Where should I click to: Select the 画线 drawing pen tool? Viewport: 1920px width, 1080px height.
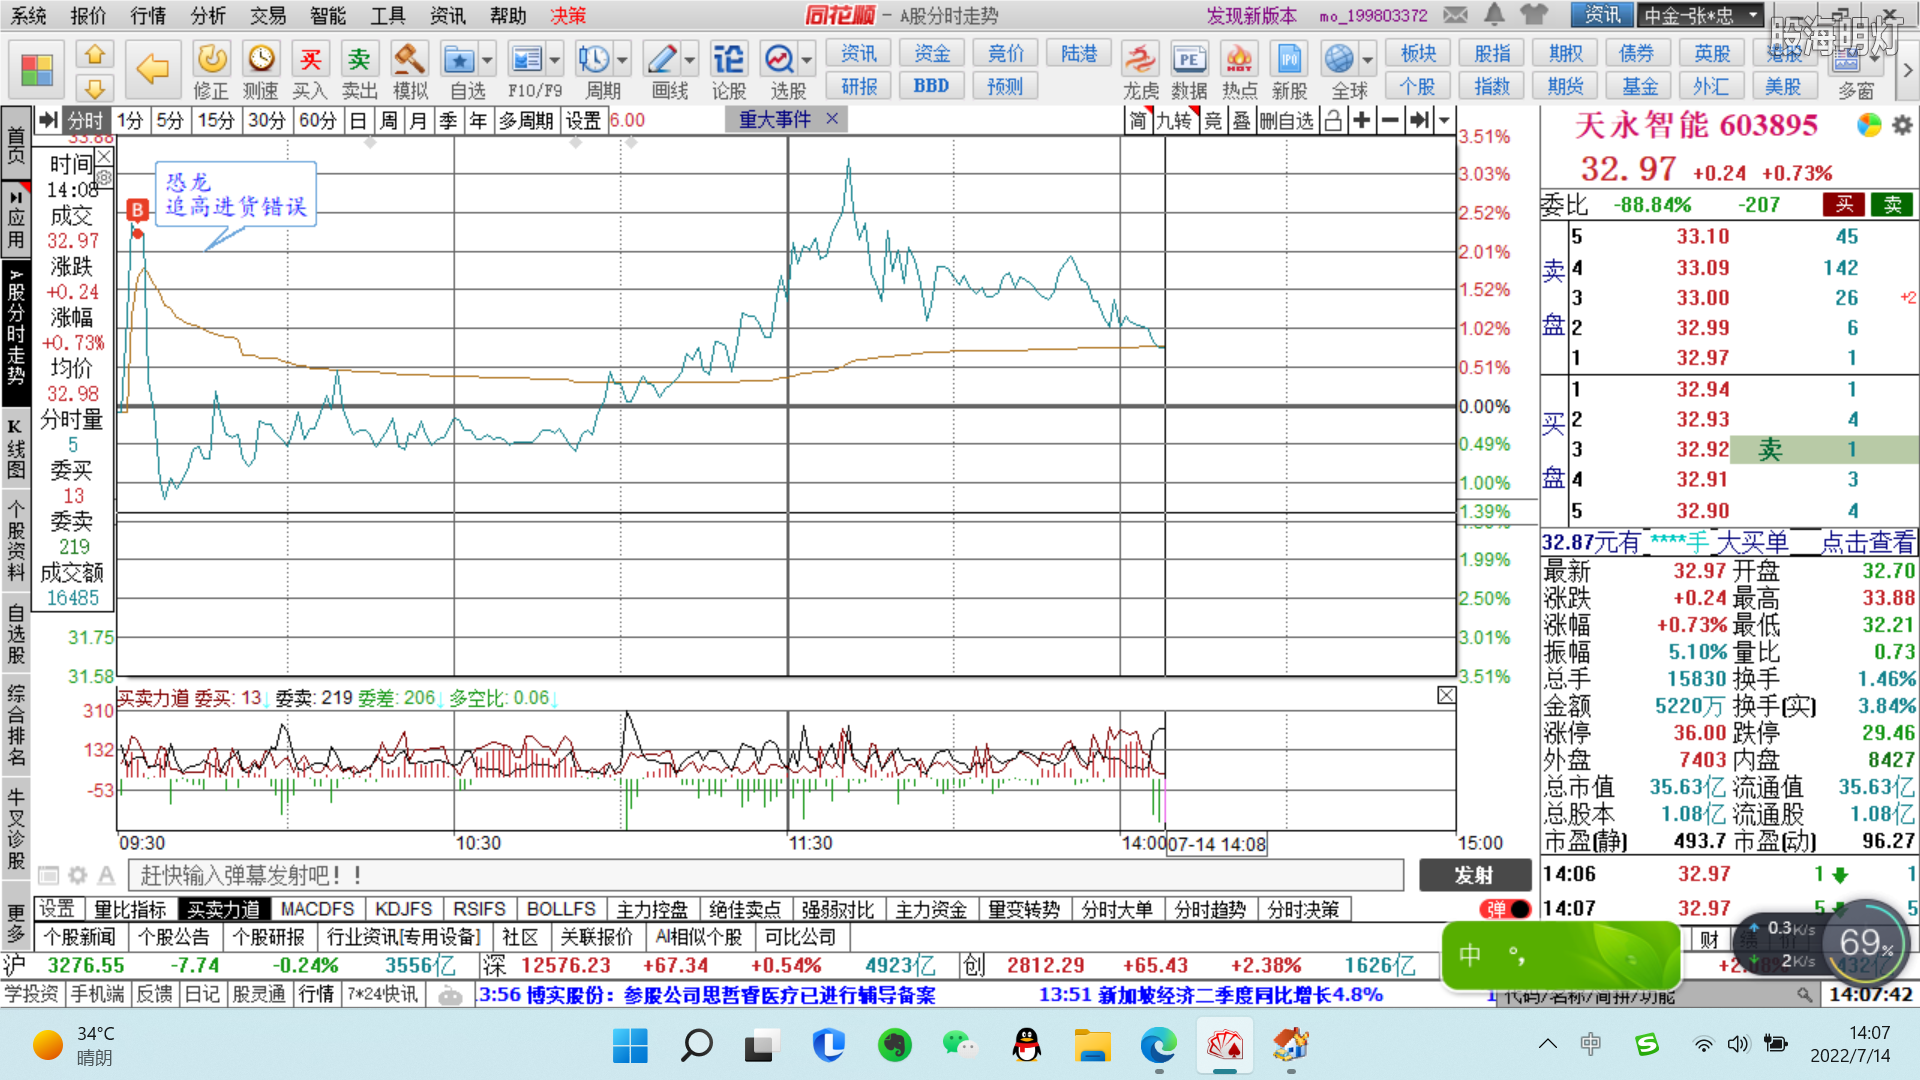(x=661, y=59)
